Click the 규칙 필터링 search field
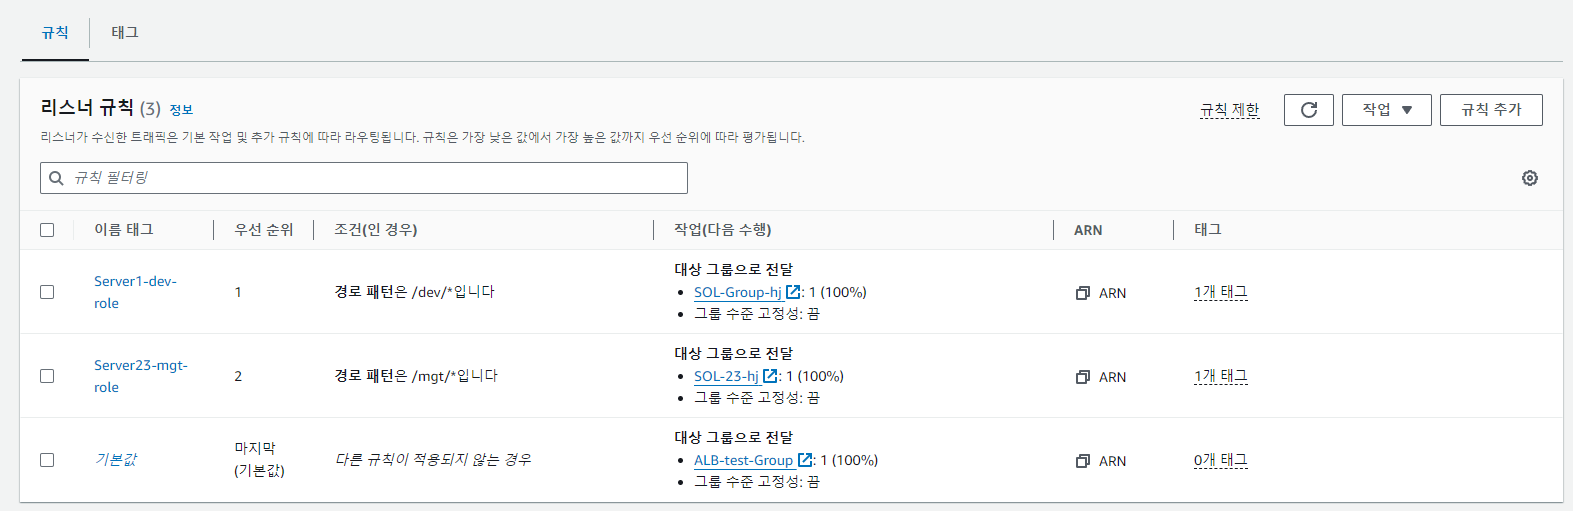The width and height of the screenshot is (1573, 511). (x=364, y=178)
